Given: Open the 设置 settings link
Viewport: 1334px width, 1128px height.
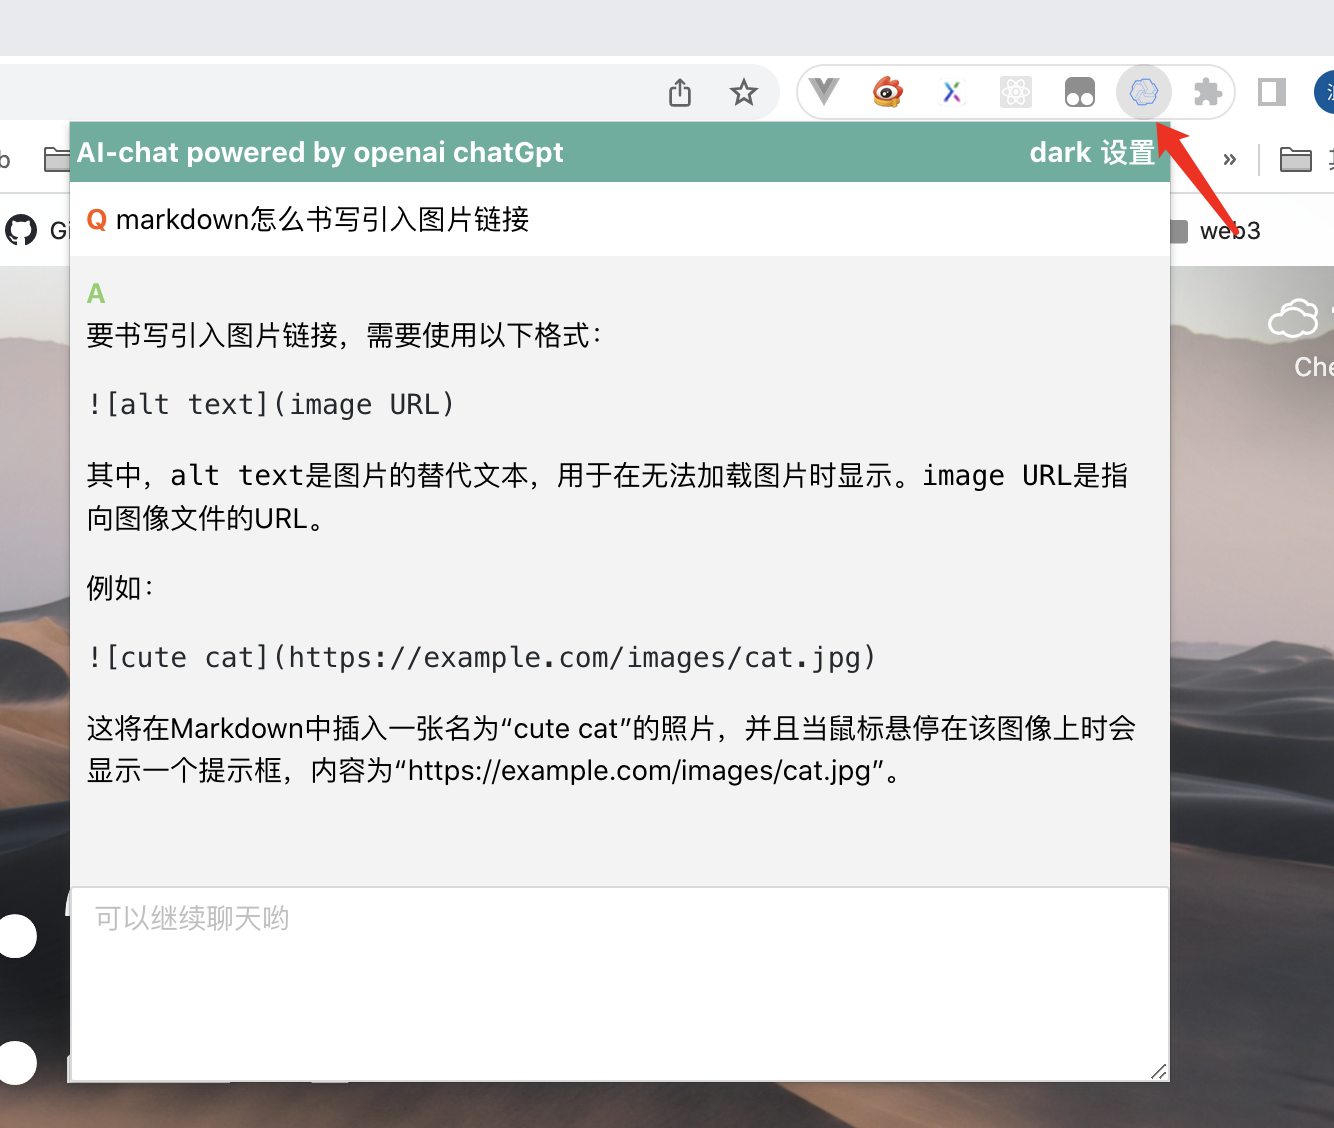Looking at the screenshot, I should pyautogui.click(x=1128, y=152).
